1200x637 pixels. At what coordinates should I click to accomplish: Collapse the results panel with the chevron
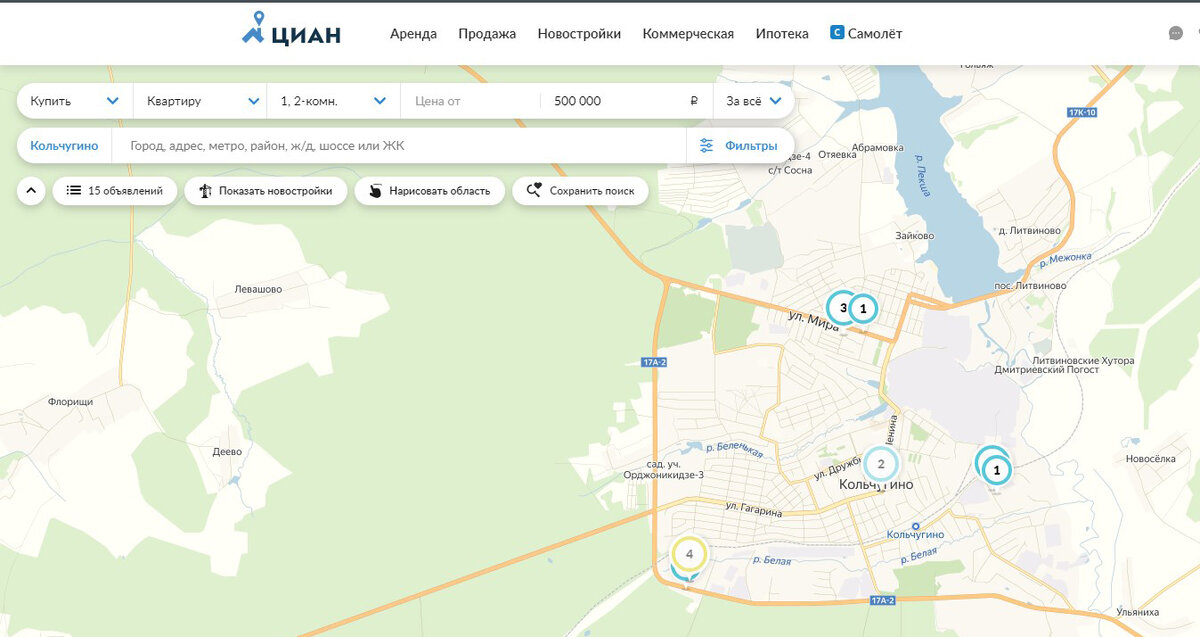click(29, 190)
